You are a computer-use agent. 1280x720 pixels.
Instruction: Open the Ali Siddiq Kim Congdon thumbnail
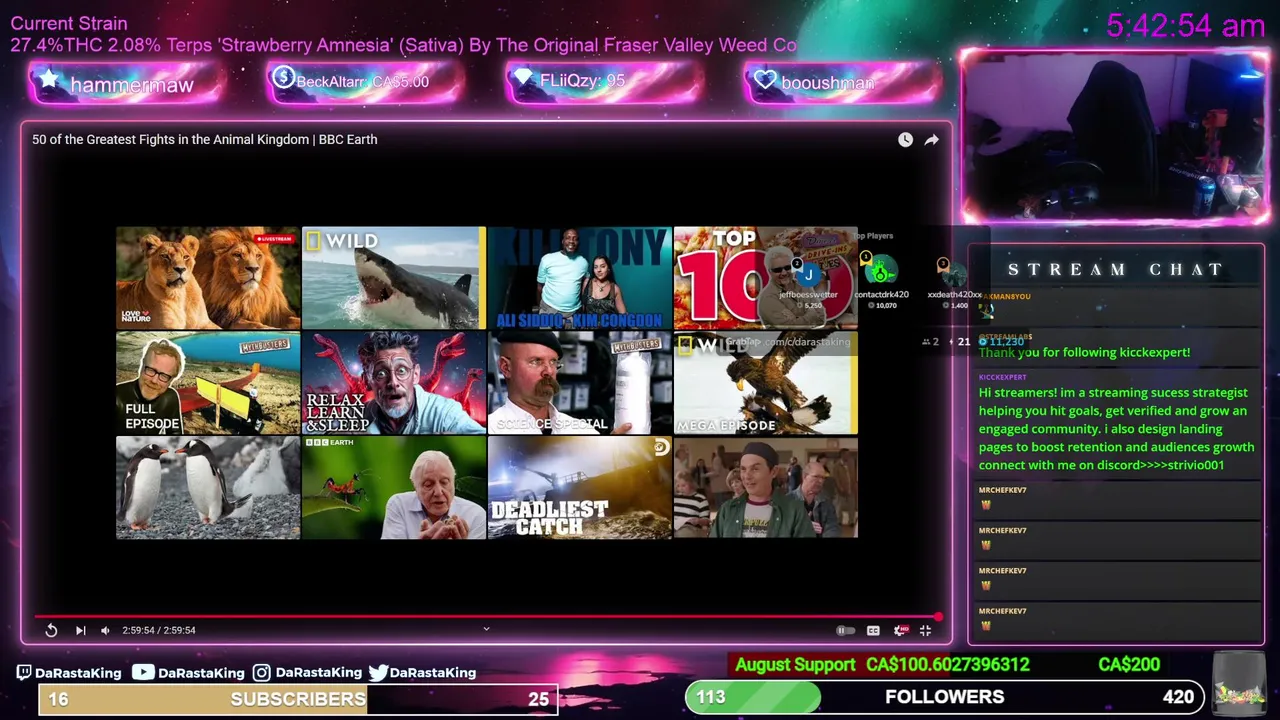pos(580,278)
